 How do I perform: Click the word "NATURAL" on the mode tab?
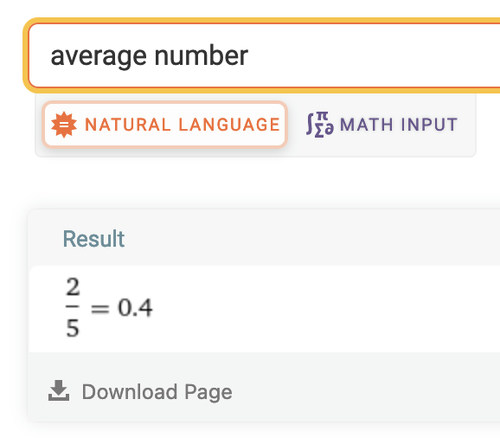tap(128, 125)
